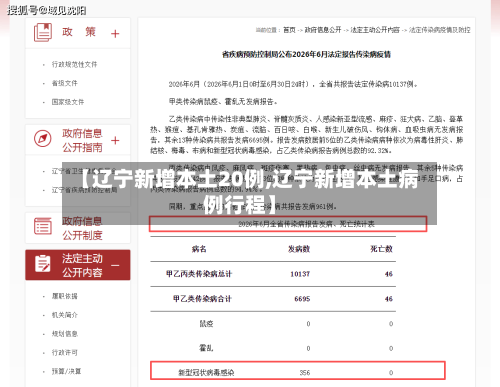Screen dimensions: 500x387
Task: Open 预算/决算 sidebar item
Action: coord(66,371)
